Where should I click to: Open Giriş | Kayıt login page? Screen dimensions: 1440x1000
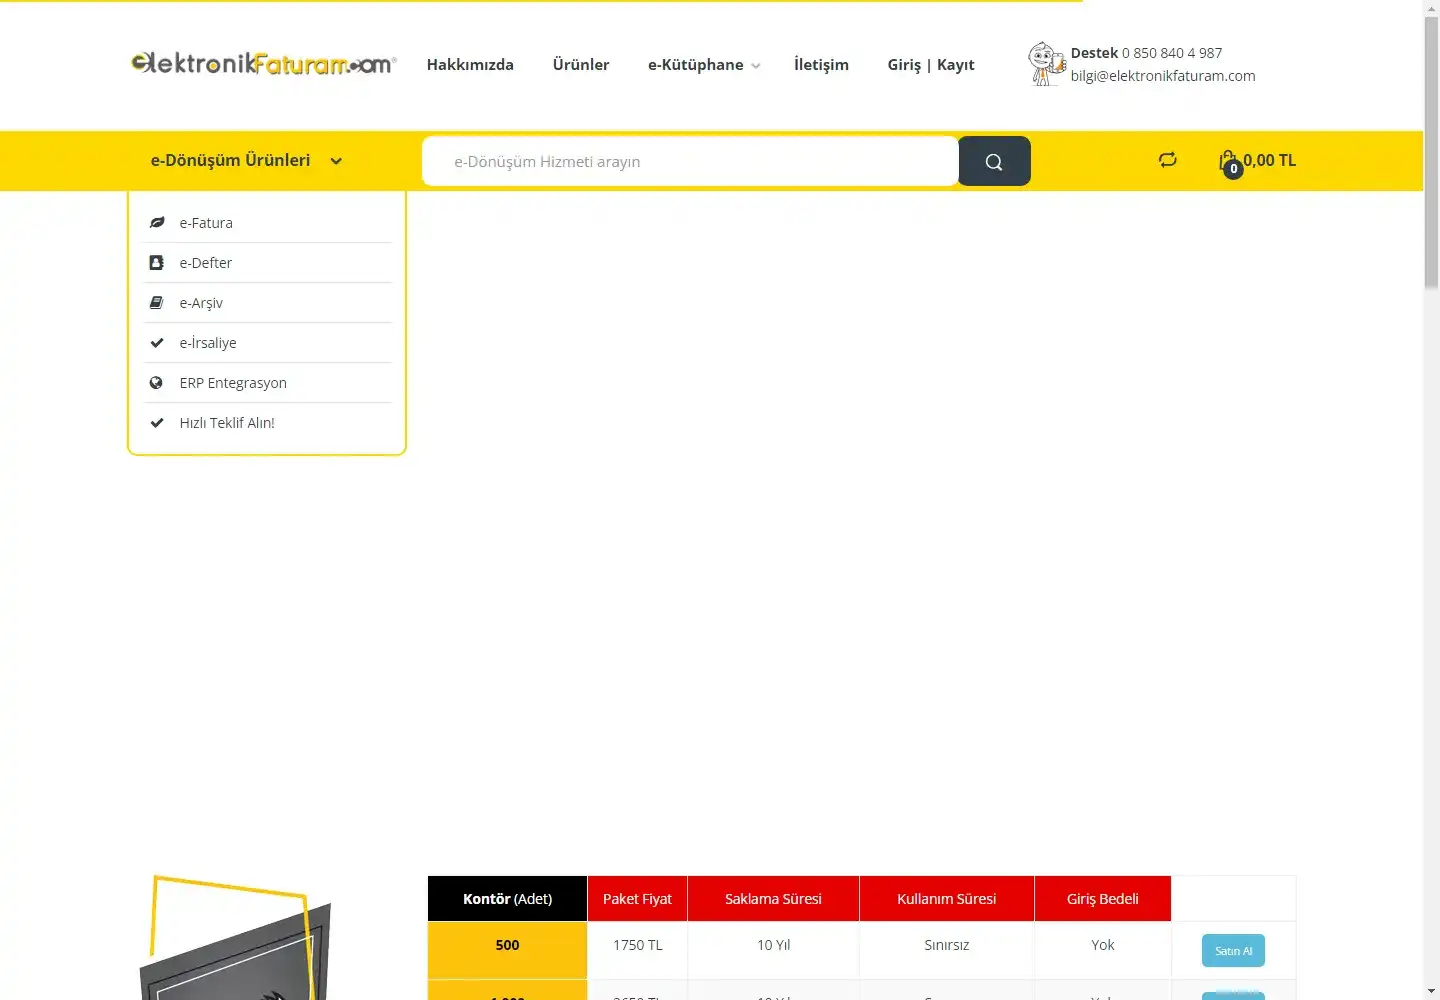pos(931,64)
